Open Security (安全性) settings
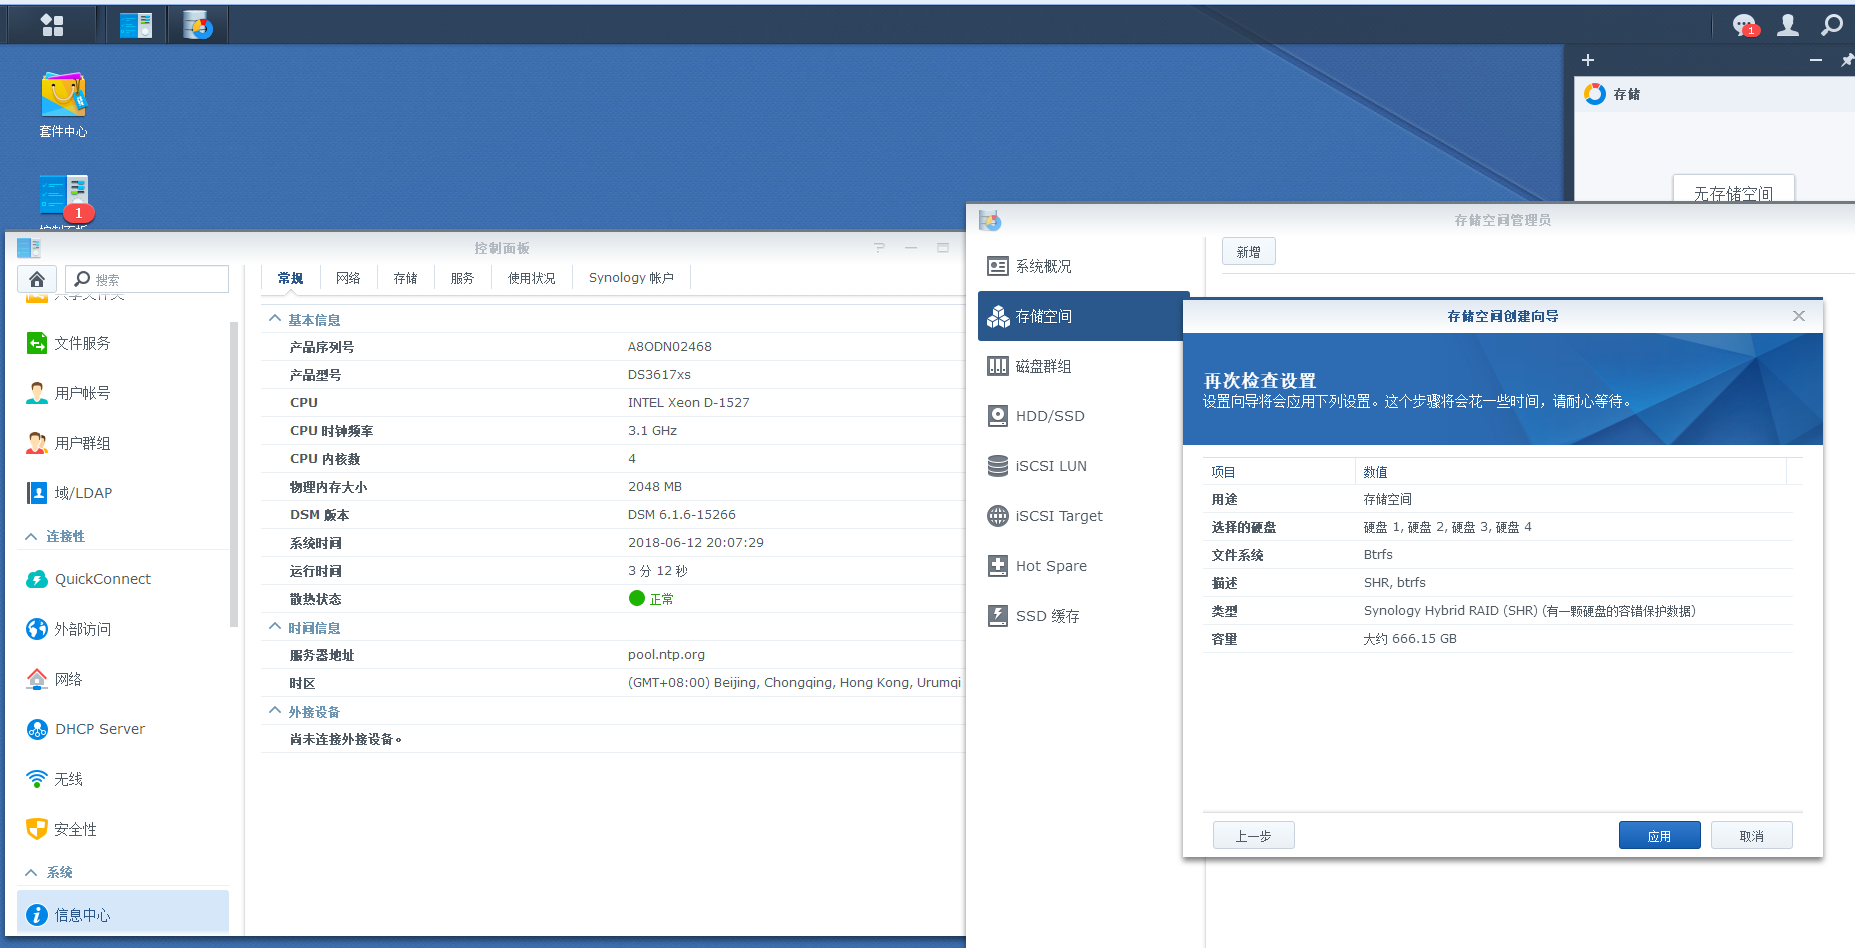1855x948 pixels. point(123,829)
